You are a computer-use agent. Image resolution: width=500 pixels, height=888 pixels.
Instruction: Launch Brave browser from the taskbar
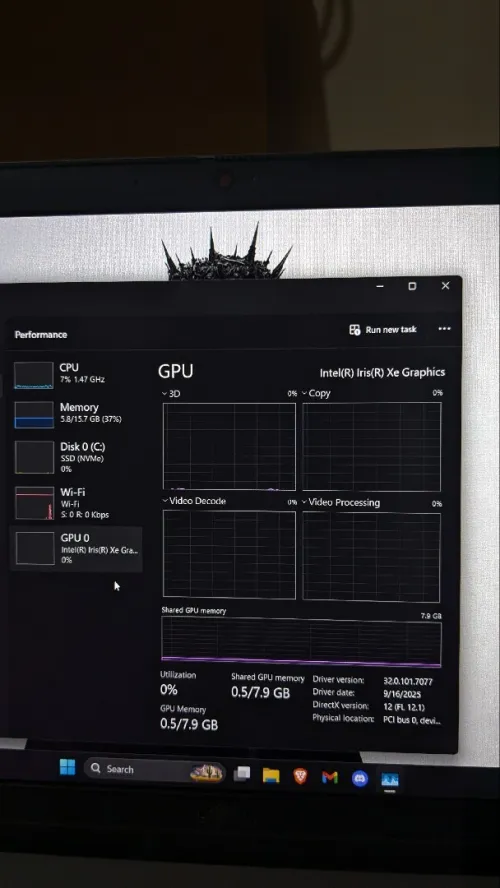click(300, 776)
